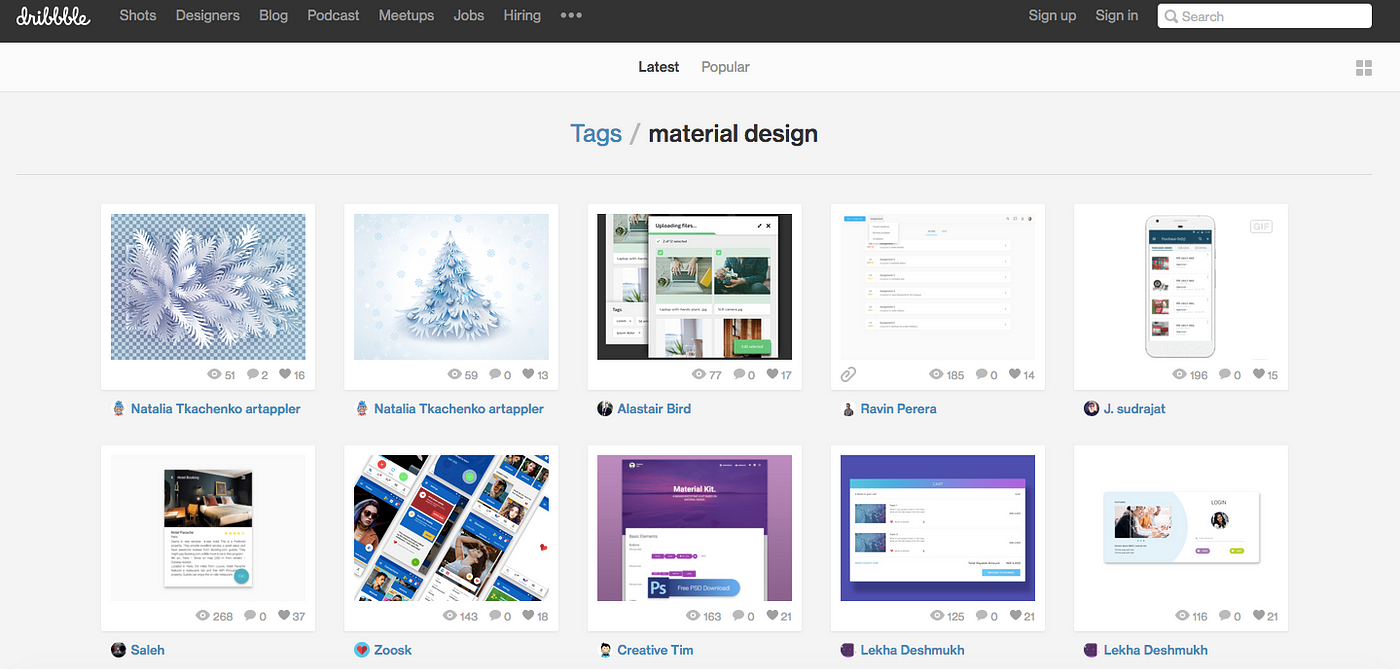
Task: Like the shot with 13 likes
Action: pyautogui.click(x=528, y=375)
